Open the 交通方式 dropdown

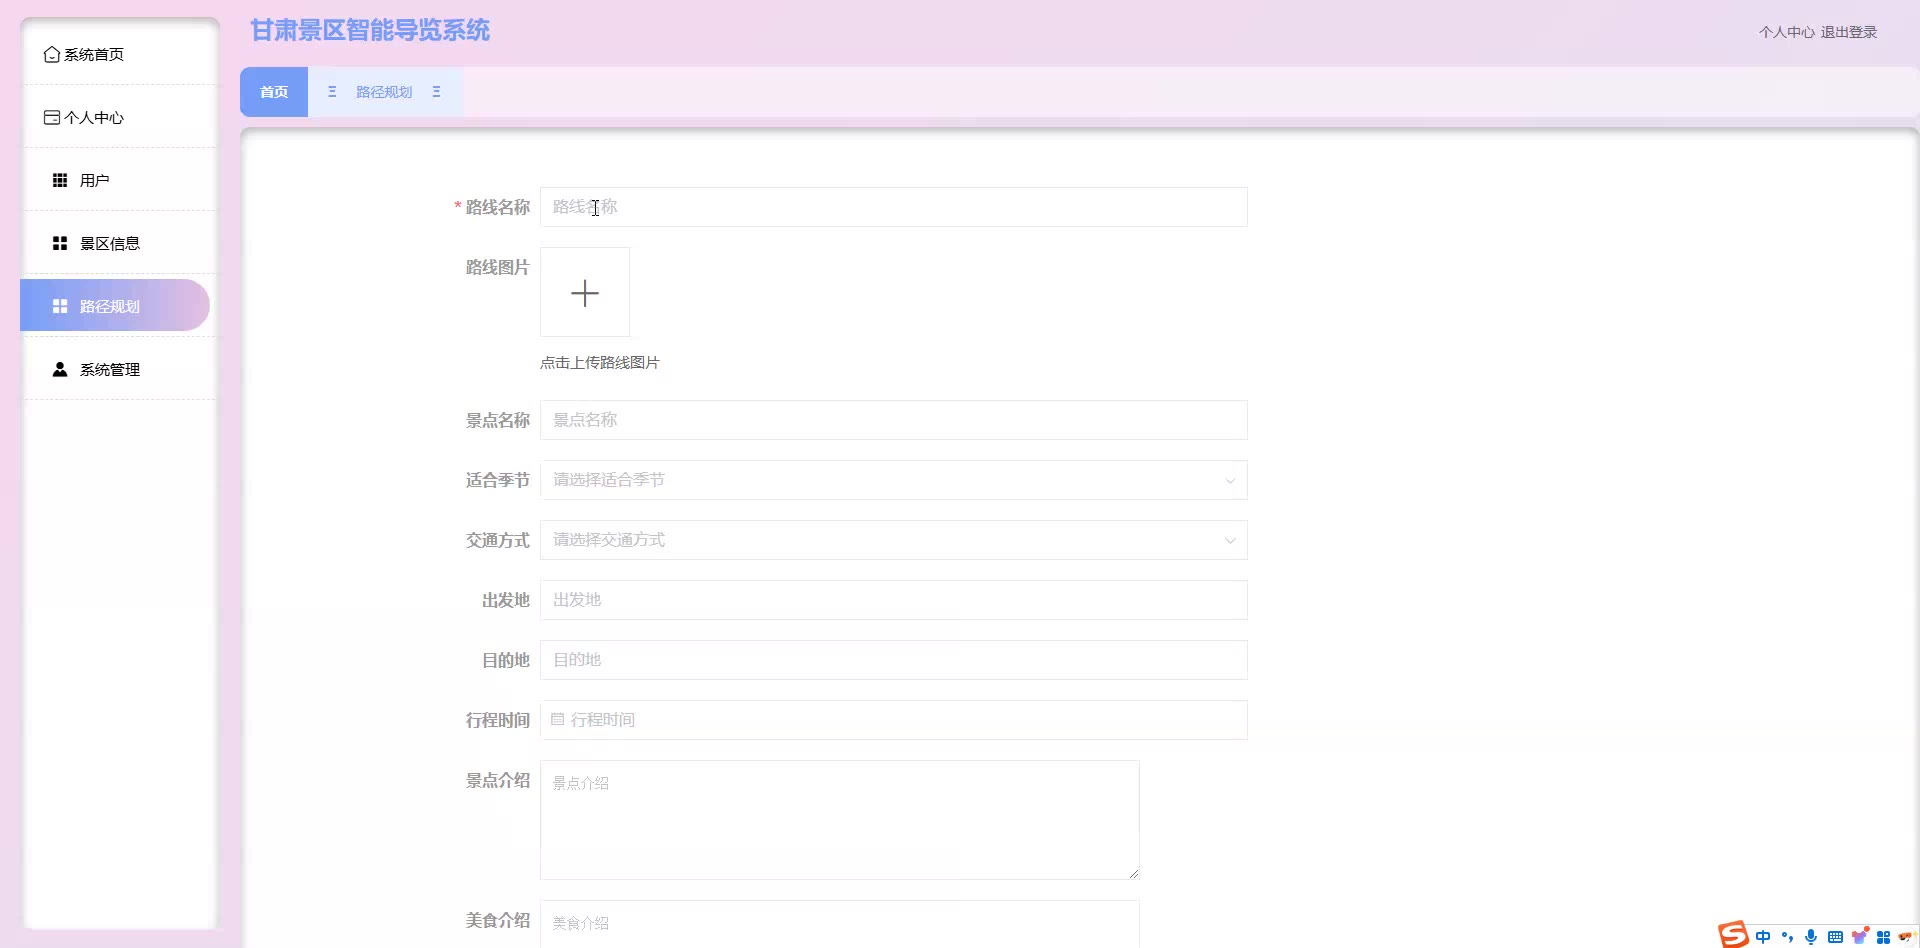click(x=894, y=540)
